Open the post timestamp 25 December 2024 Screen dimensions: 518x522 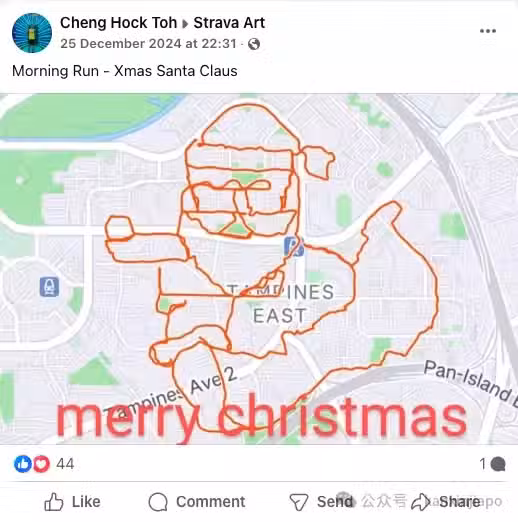pyautogui.click(x=148, y=44)
